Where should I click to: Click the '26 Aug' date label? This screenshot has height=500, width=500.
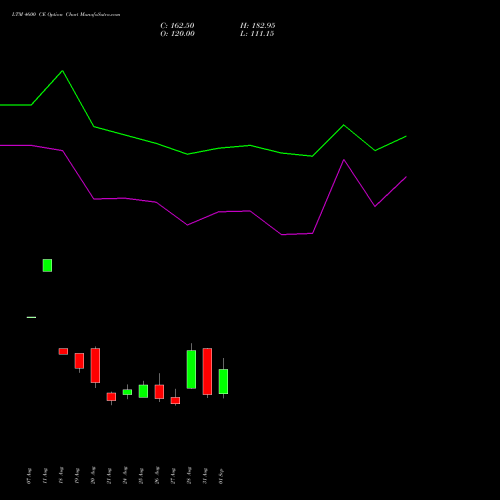pos(157,475)
